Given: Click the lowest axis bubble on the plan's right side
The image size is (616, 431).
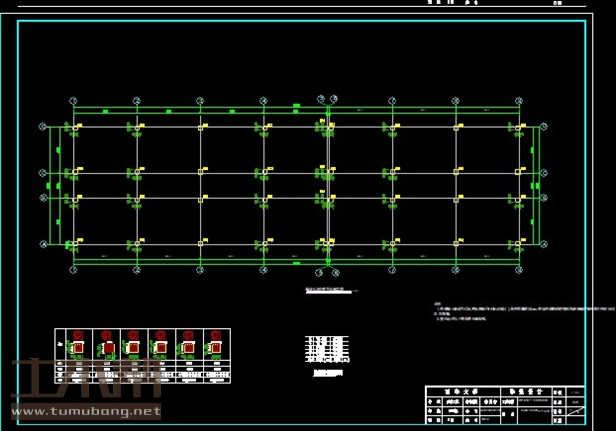Looking at the screenshot, I should click(x=545, y=243).
